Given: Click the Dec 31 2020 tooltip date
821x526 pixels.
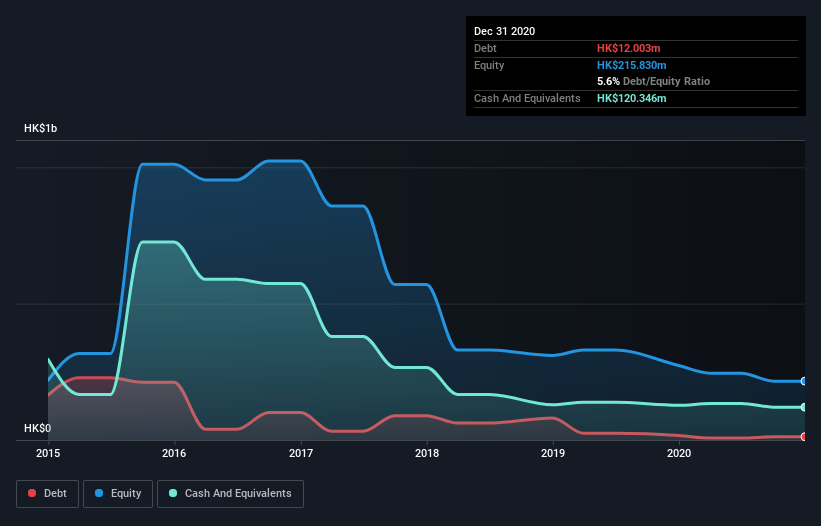Looking at the screenshot, I should pyautogui.click(x=504, y=31).
